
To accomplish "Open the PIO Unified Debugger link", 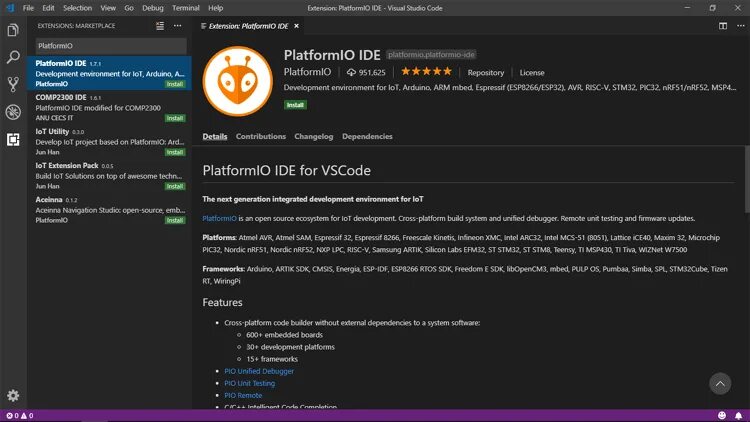I will click(x=259, y=371).
